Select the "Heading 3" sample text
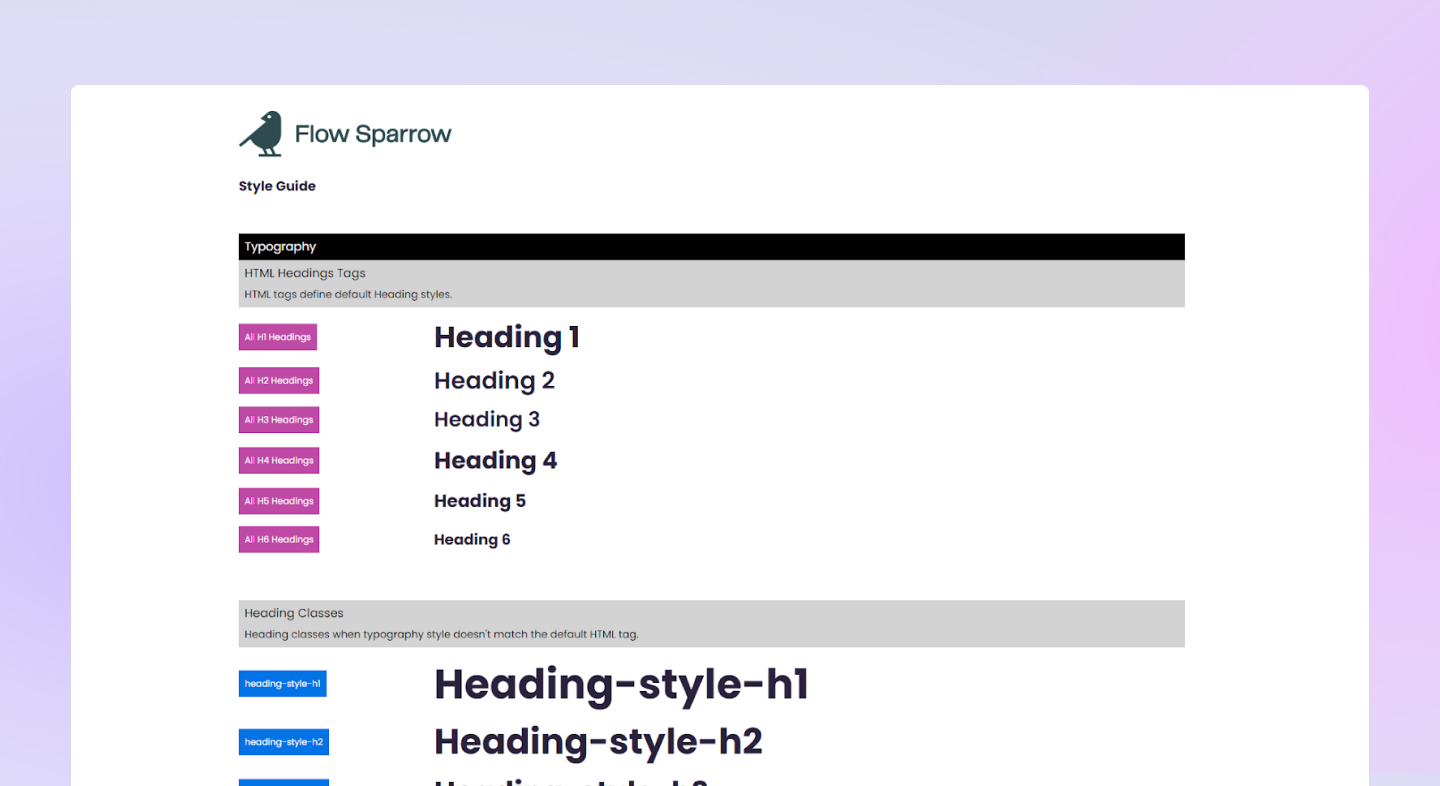1440x786 pixels. click(486, 419)
